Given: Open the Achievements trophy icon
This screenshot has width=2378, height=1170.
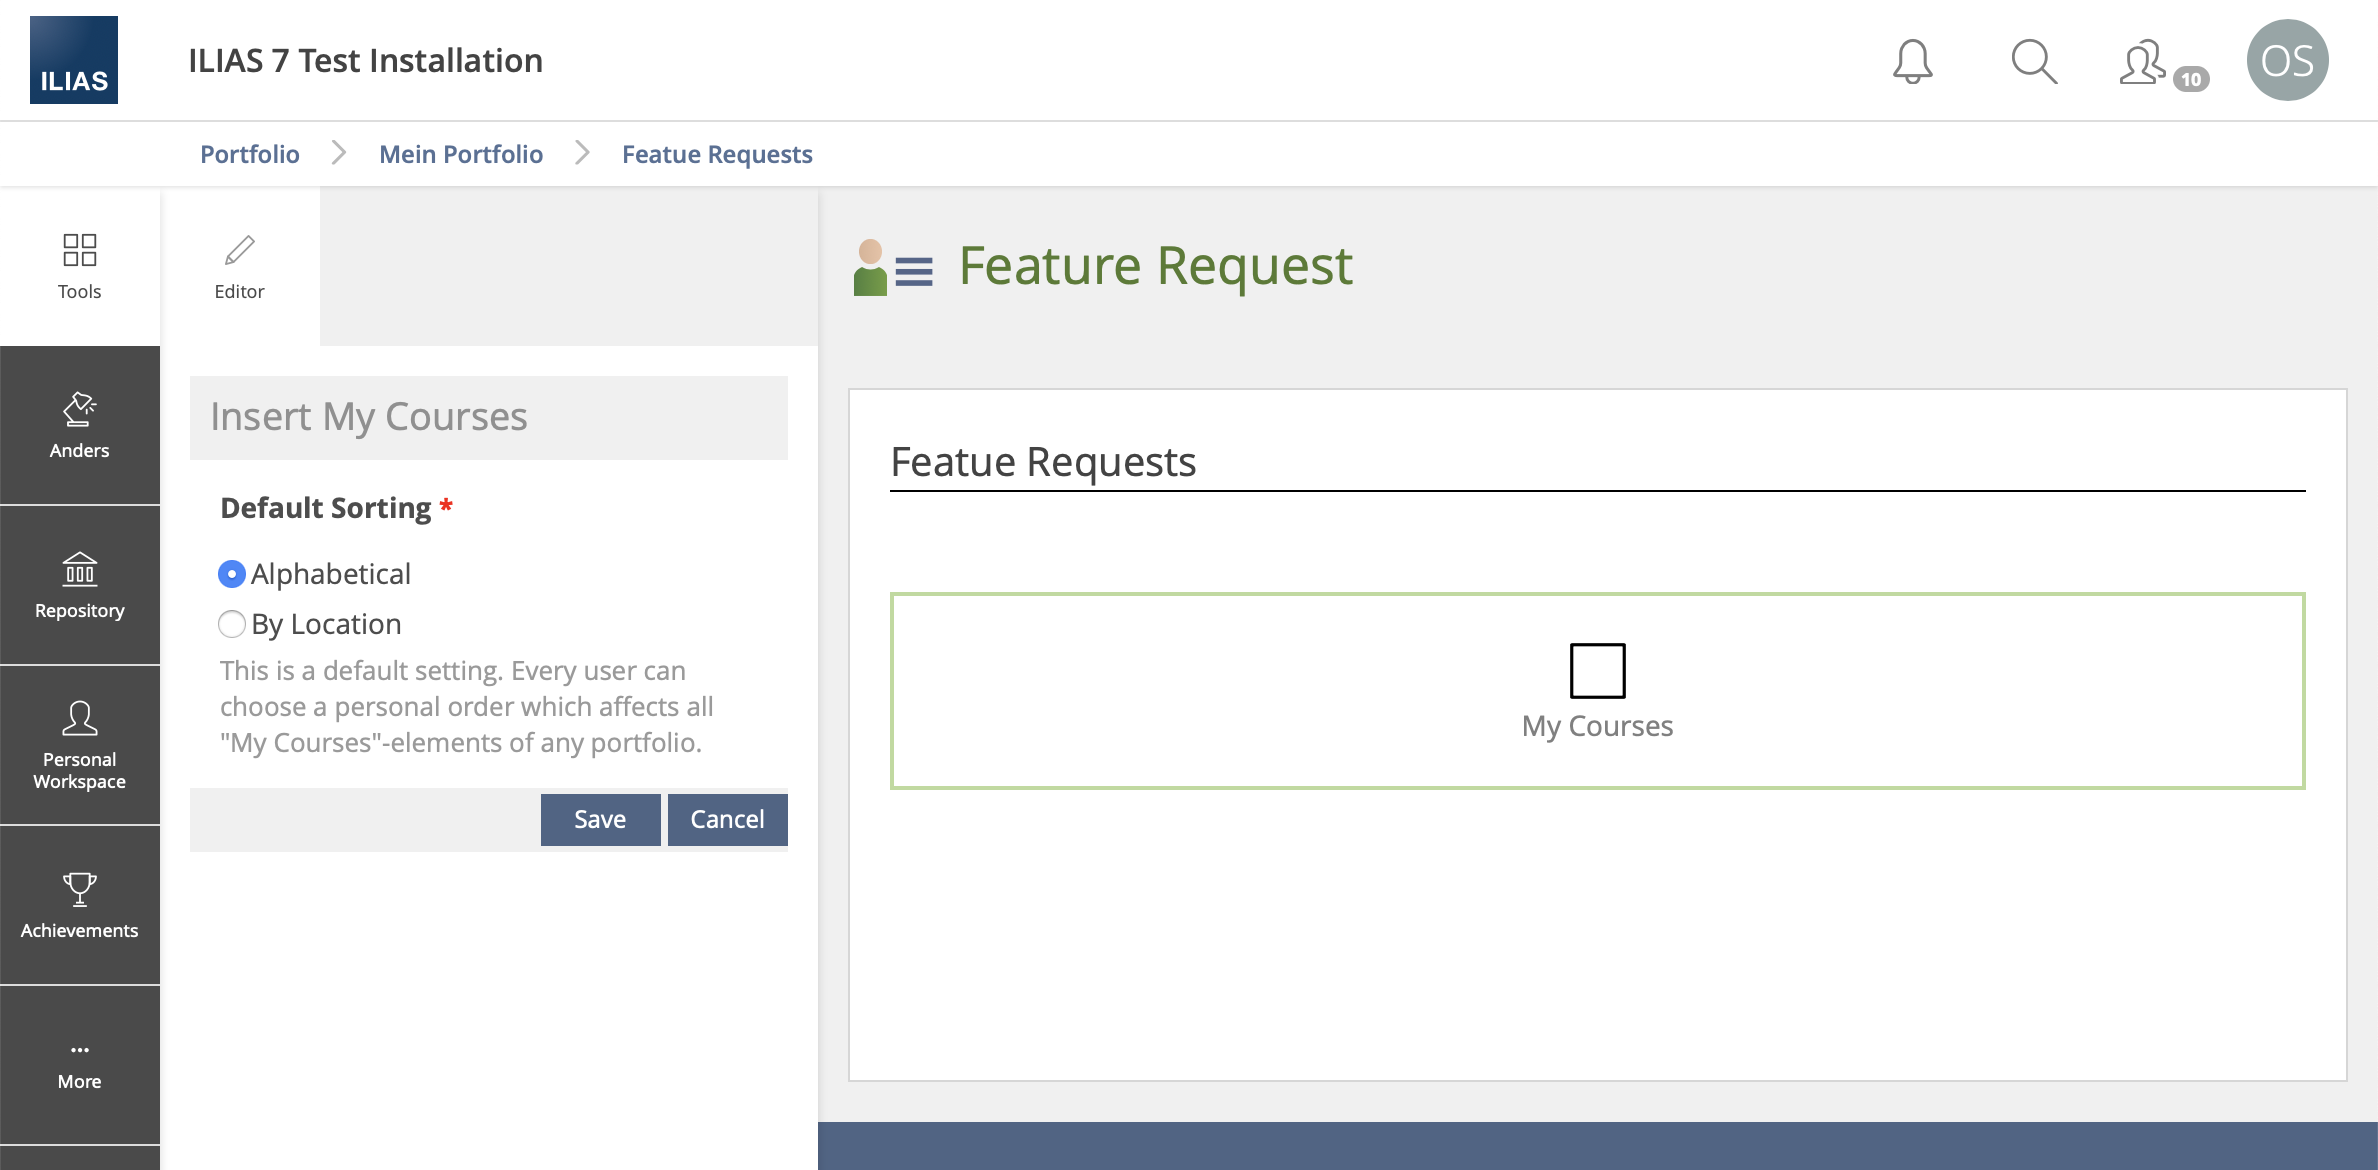Looking at the screenshot, I should [79, 905].
